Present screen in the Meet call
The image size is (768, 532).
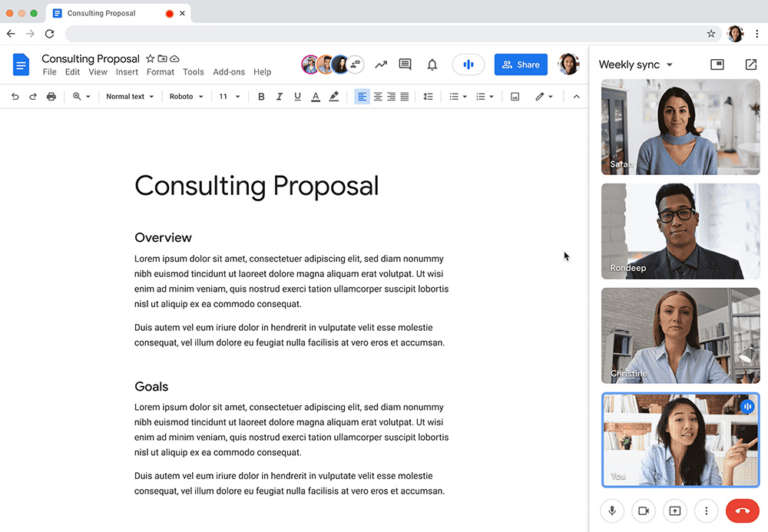click(675, 511)
